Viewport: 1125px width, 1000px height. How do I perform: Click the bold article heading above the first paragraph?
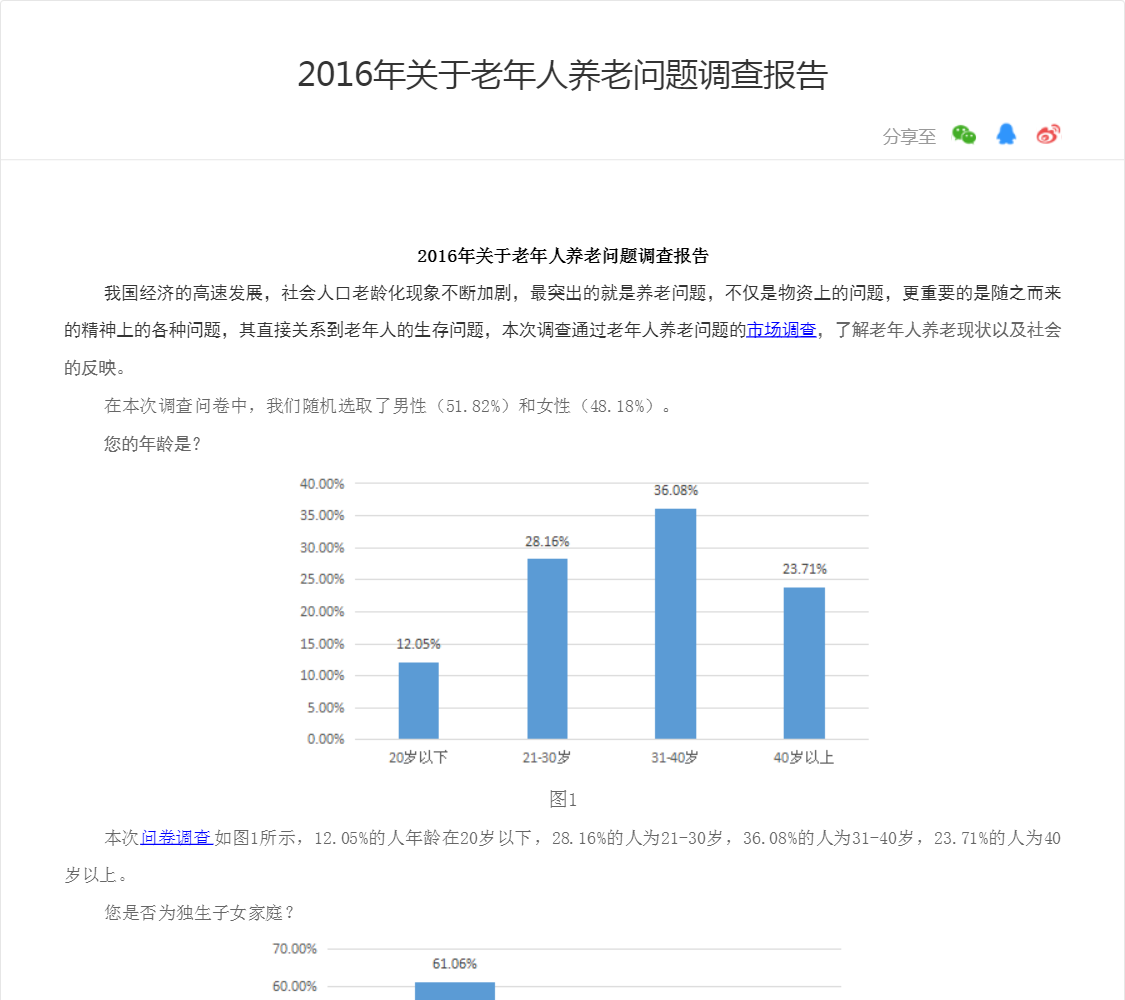562,255
